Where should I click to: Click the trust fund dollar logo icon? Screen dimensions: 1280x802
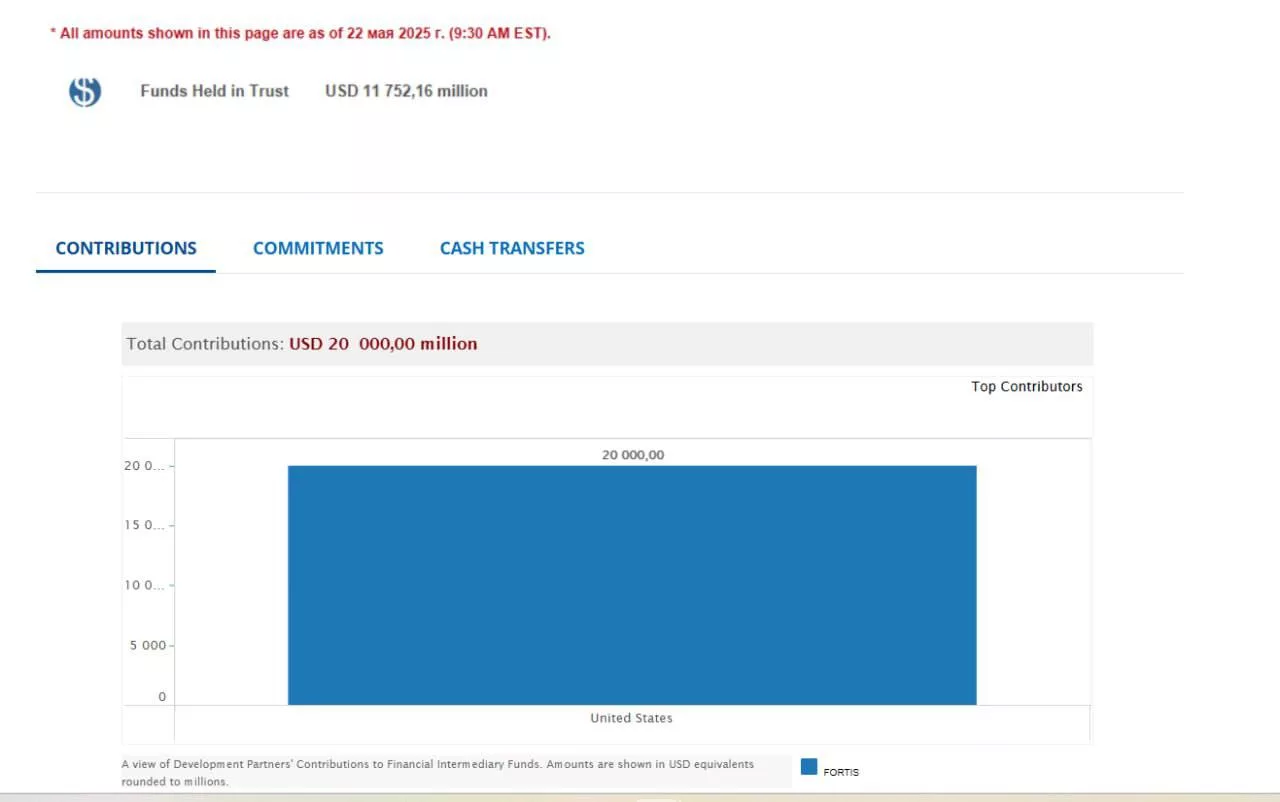[x=85, y=92]
